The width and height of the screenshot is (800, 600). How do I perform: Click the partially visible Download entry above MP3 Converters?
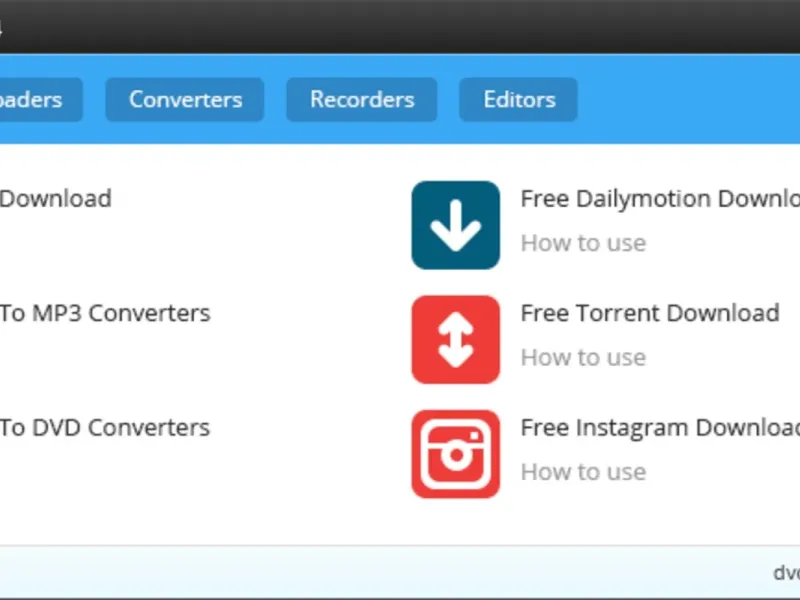tap(55, 198)
